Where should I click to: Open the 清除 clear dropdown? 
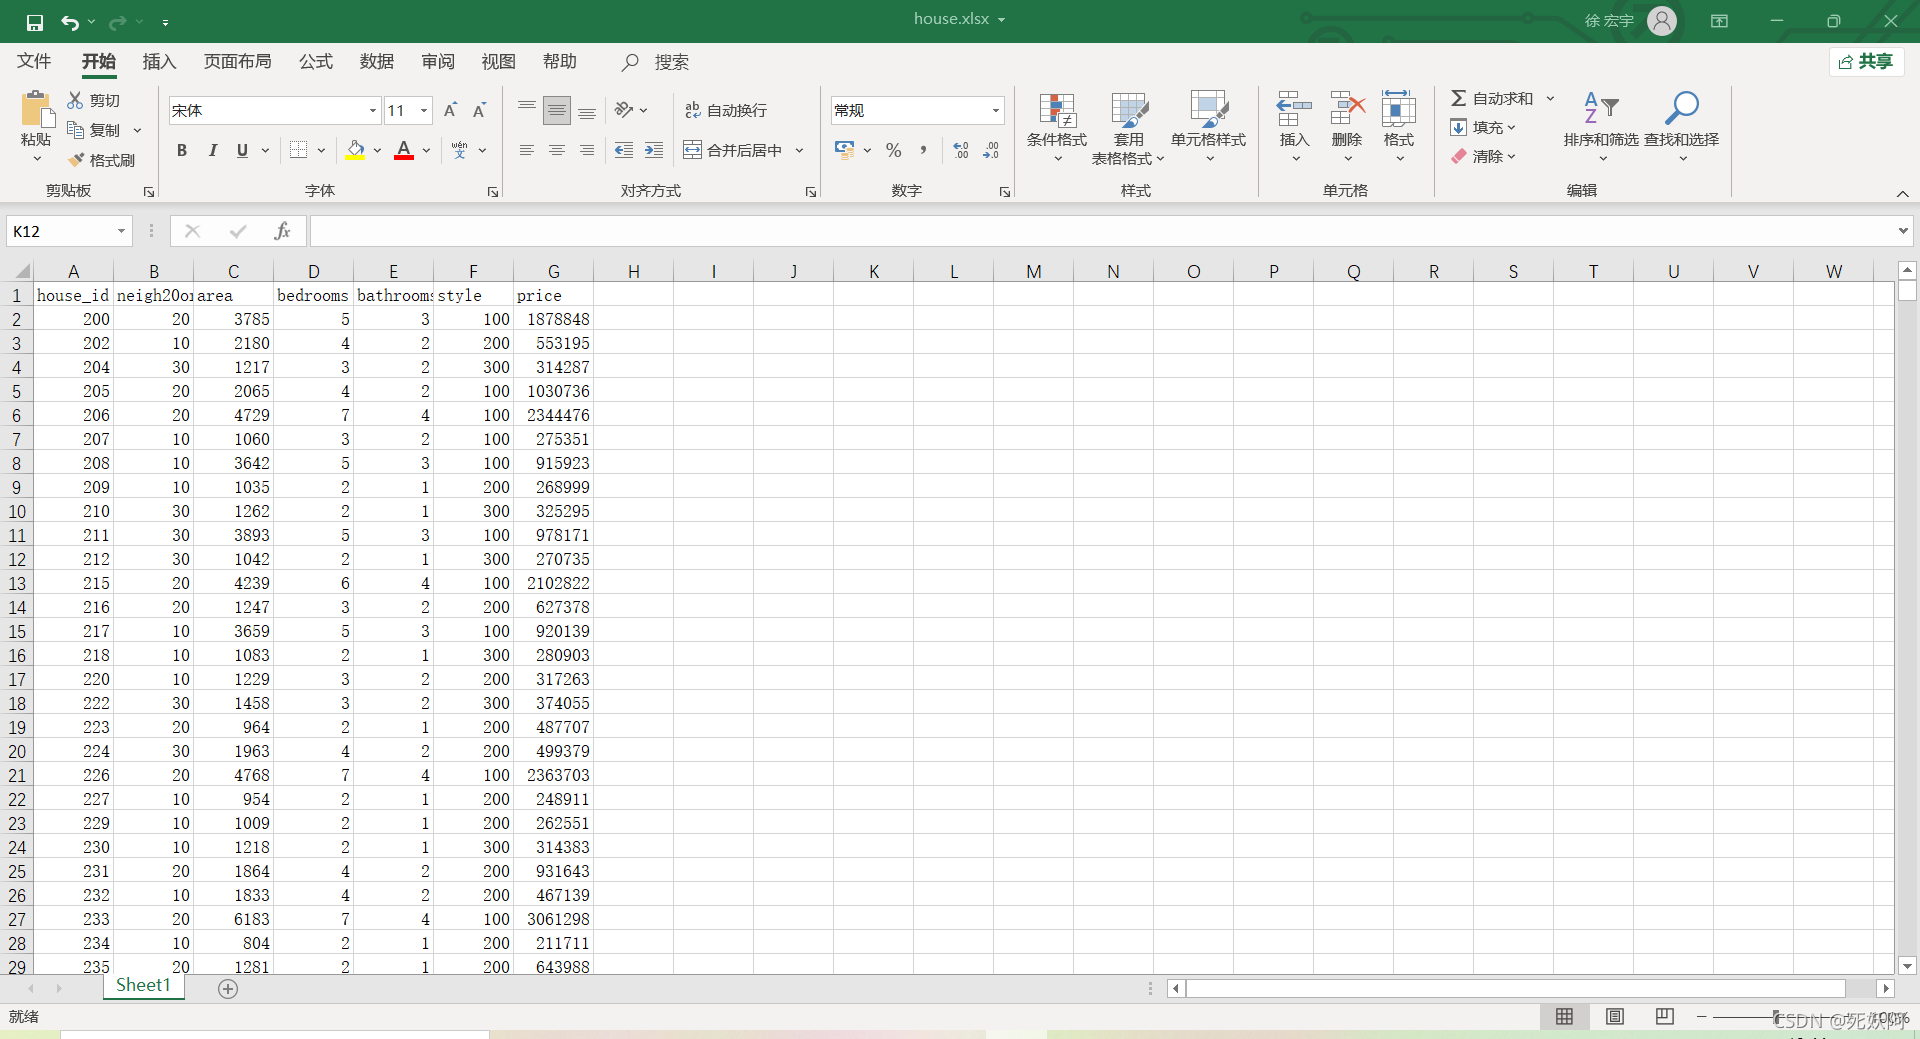click(x=1484, y=156)
